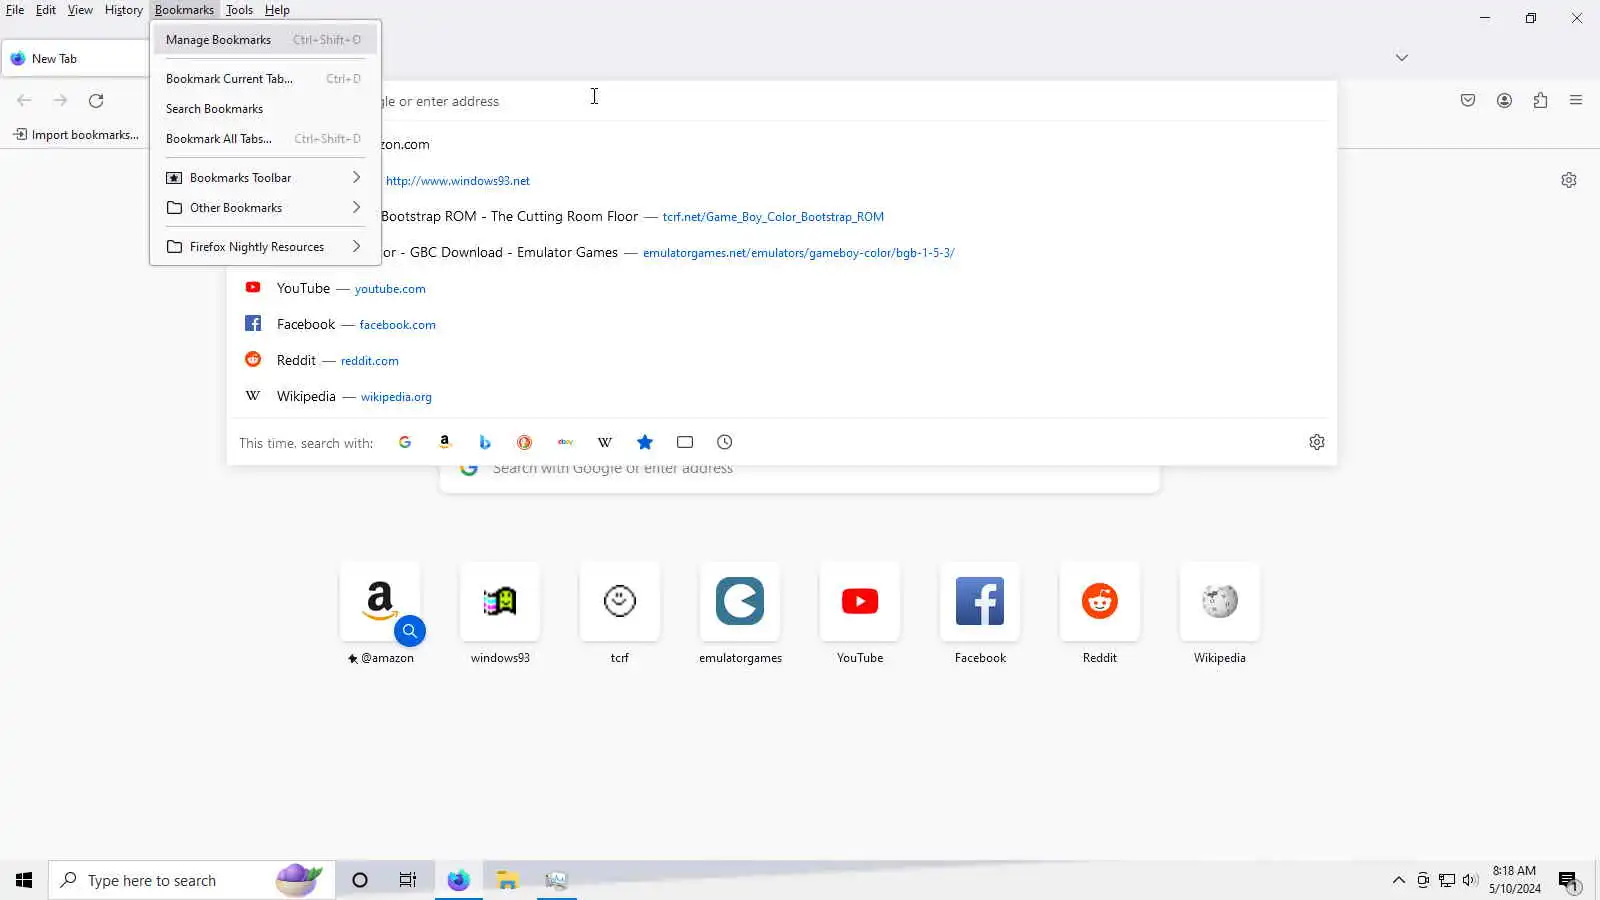This screenshot has width=1600, height=900.
Task: Search this time with DuckDuckGo
Action: pos(525,442)
